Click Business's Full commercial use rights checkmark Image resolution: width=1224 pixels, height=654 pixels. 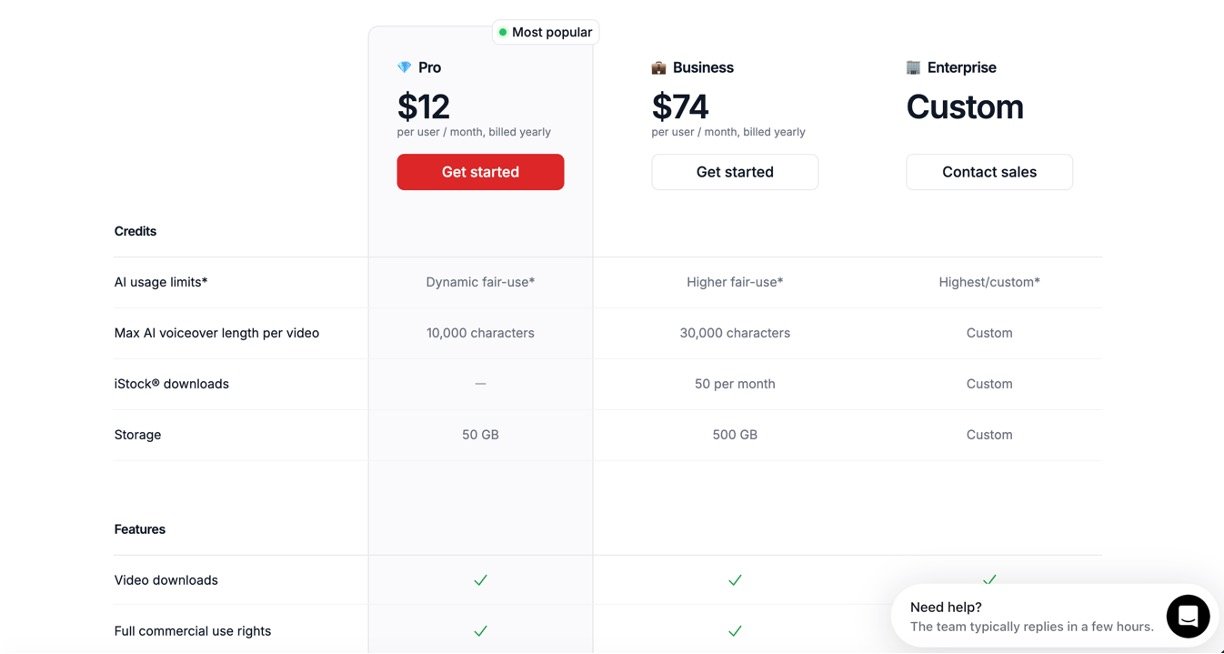coord(735,631)
